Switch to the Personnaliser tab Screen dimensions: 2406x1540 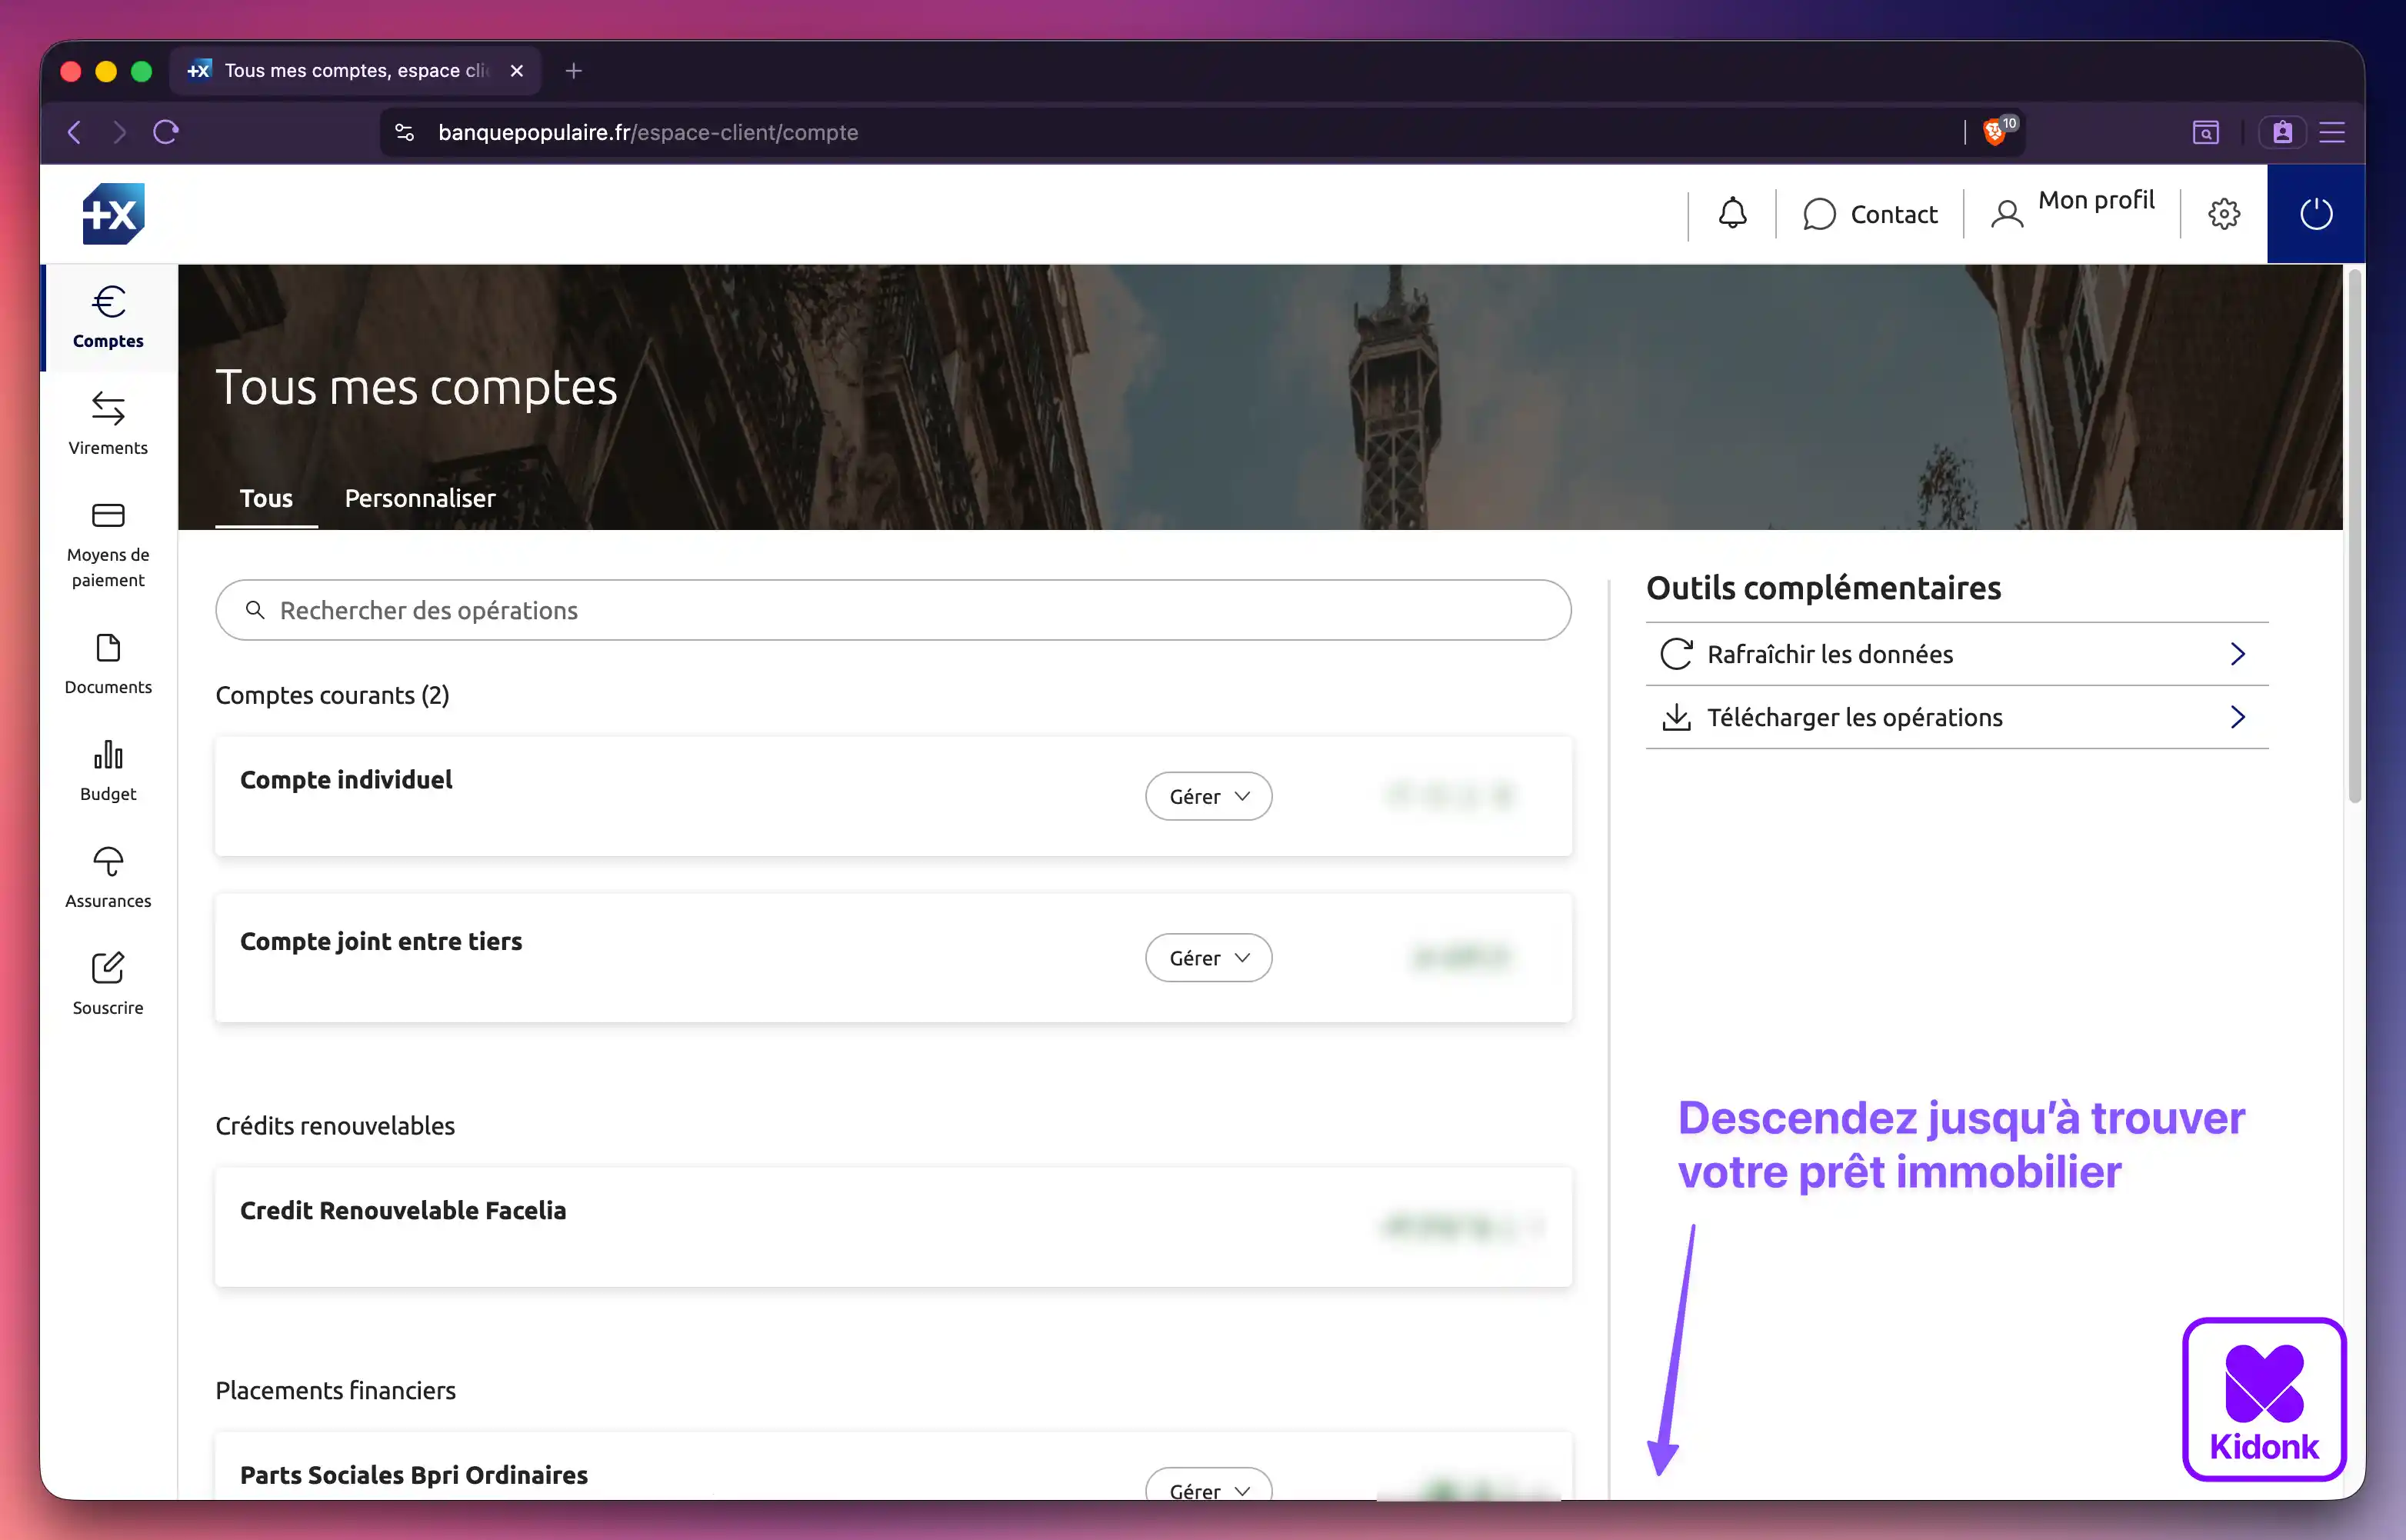click(420, 498)
